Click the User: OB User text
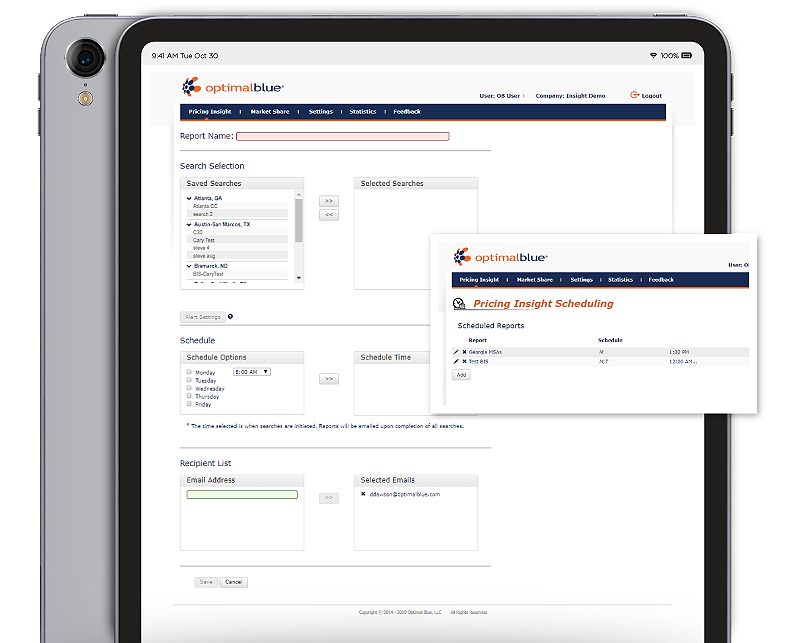 499,96
